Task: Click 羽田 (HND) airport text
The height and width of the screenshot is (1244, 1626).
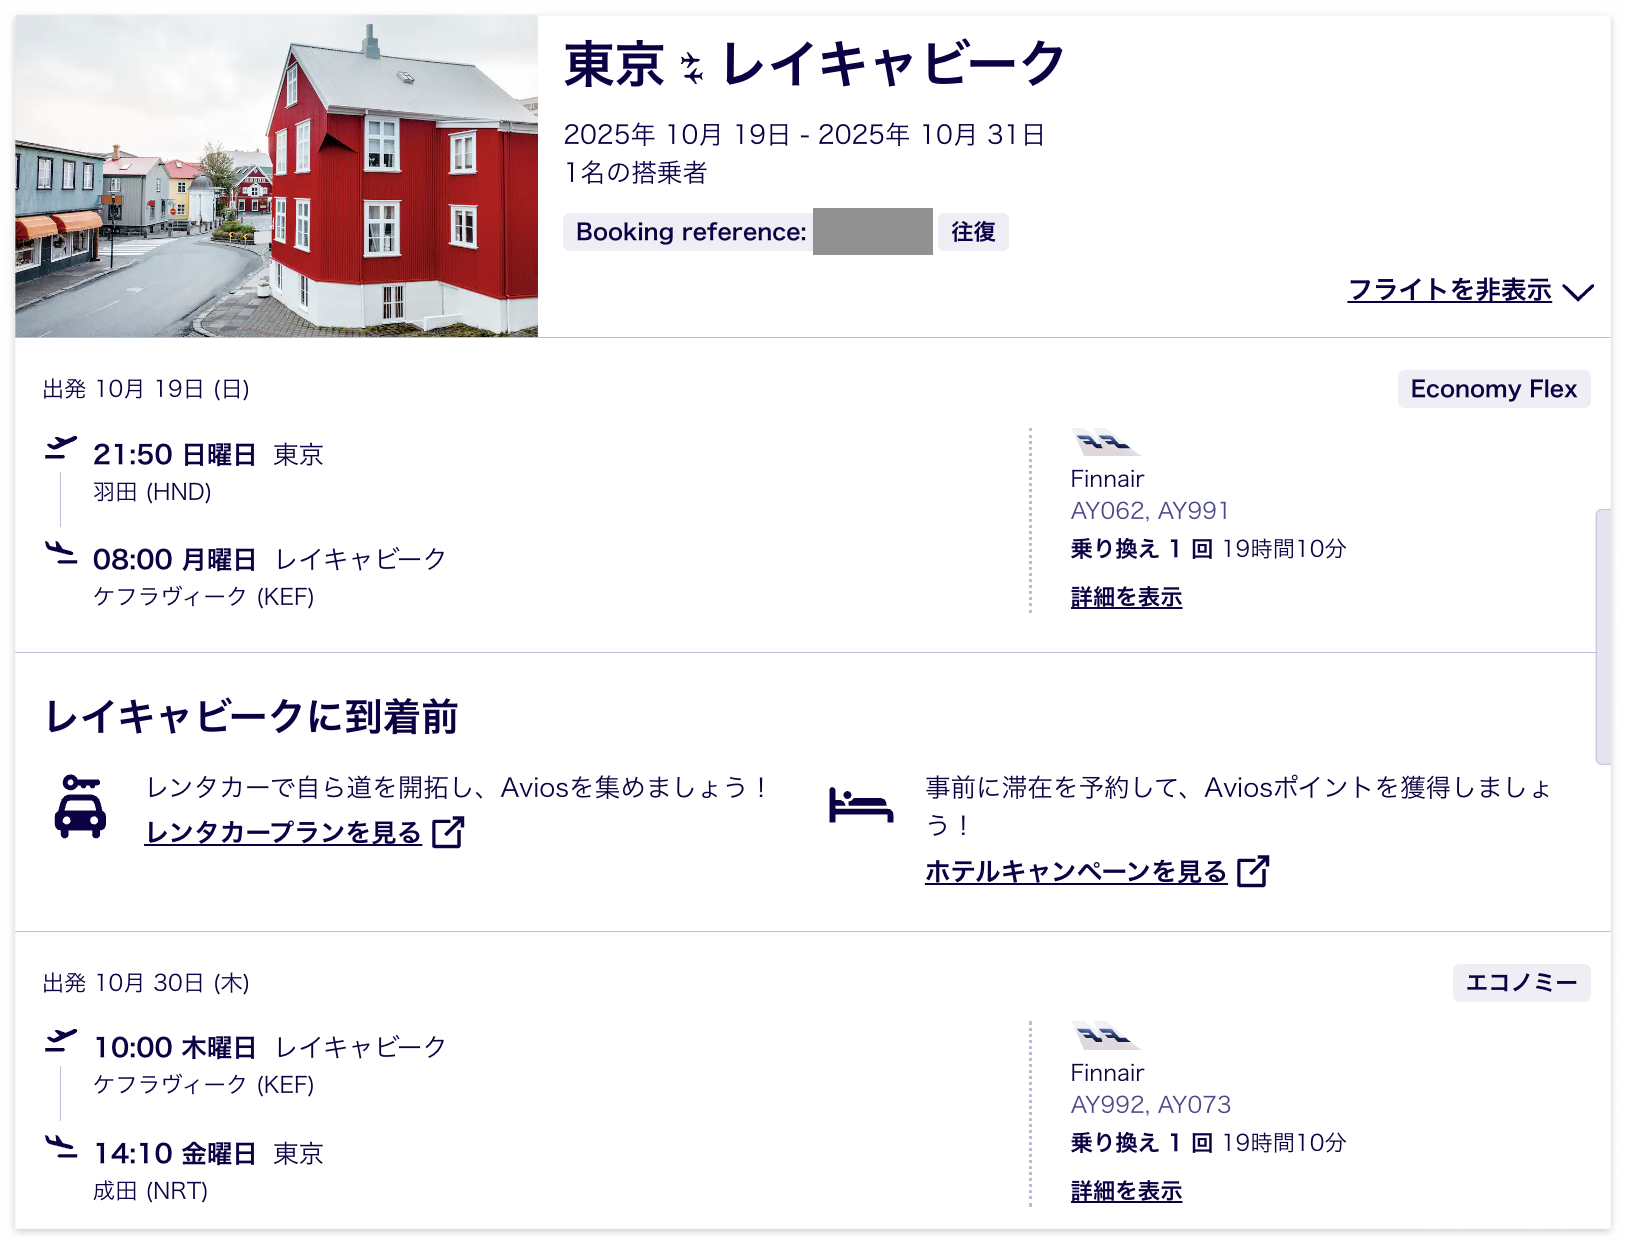Action: pos(152,492)
